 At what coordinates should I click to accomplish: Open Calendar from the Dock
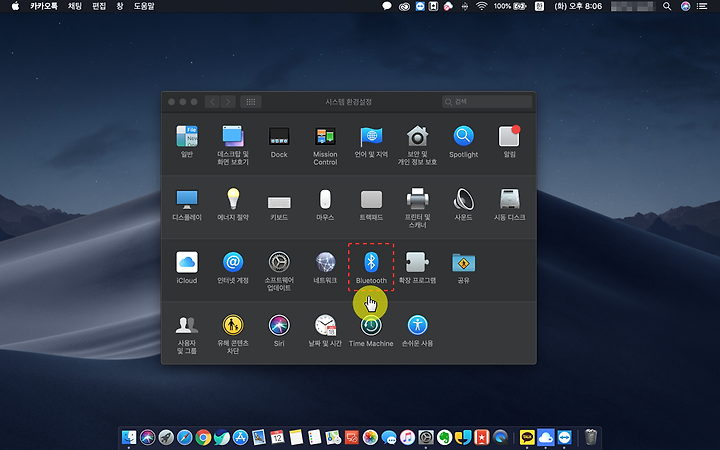277,437
